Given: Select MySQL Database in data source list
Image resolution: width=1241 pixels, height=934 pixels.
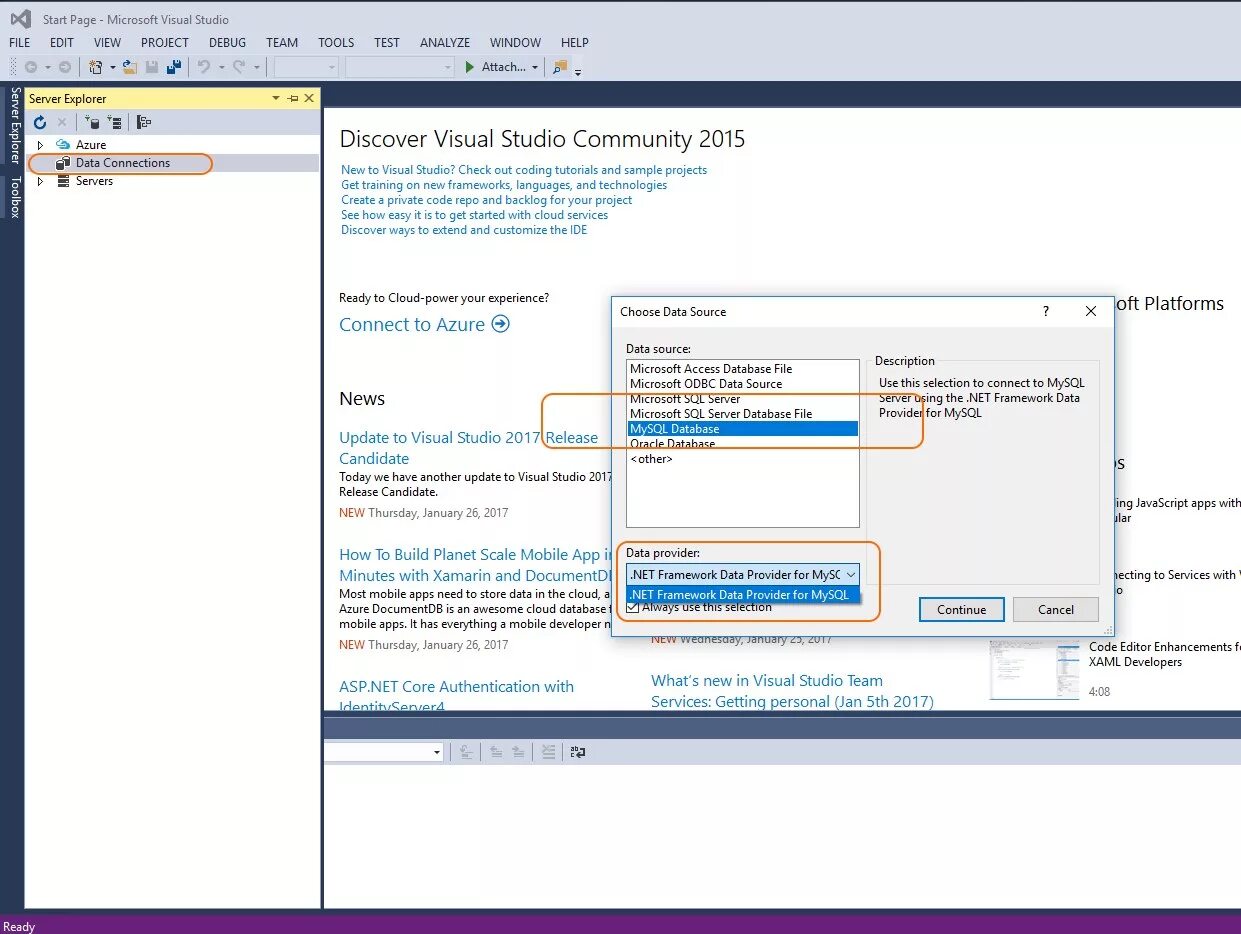Looking at the screenshot, I should point(743,429).
